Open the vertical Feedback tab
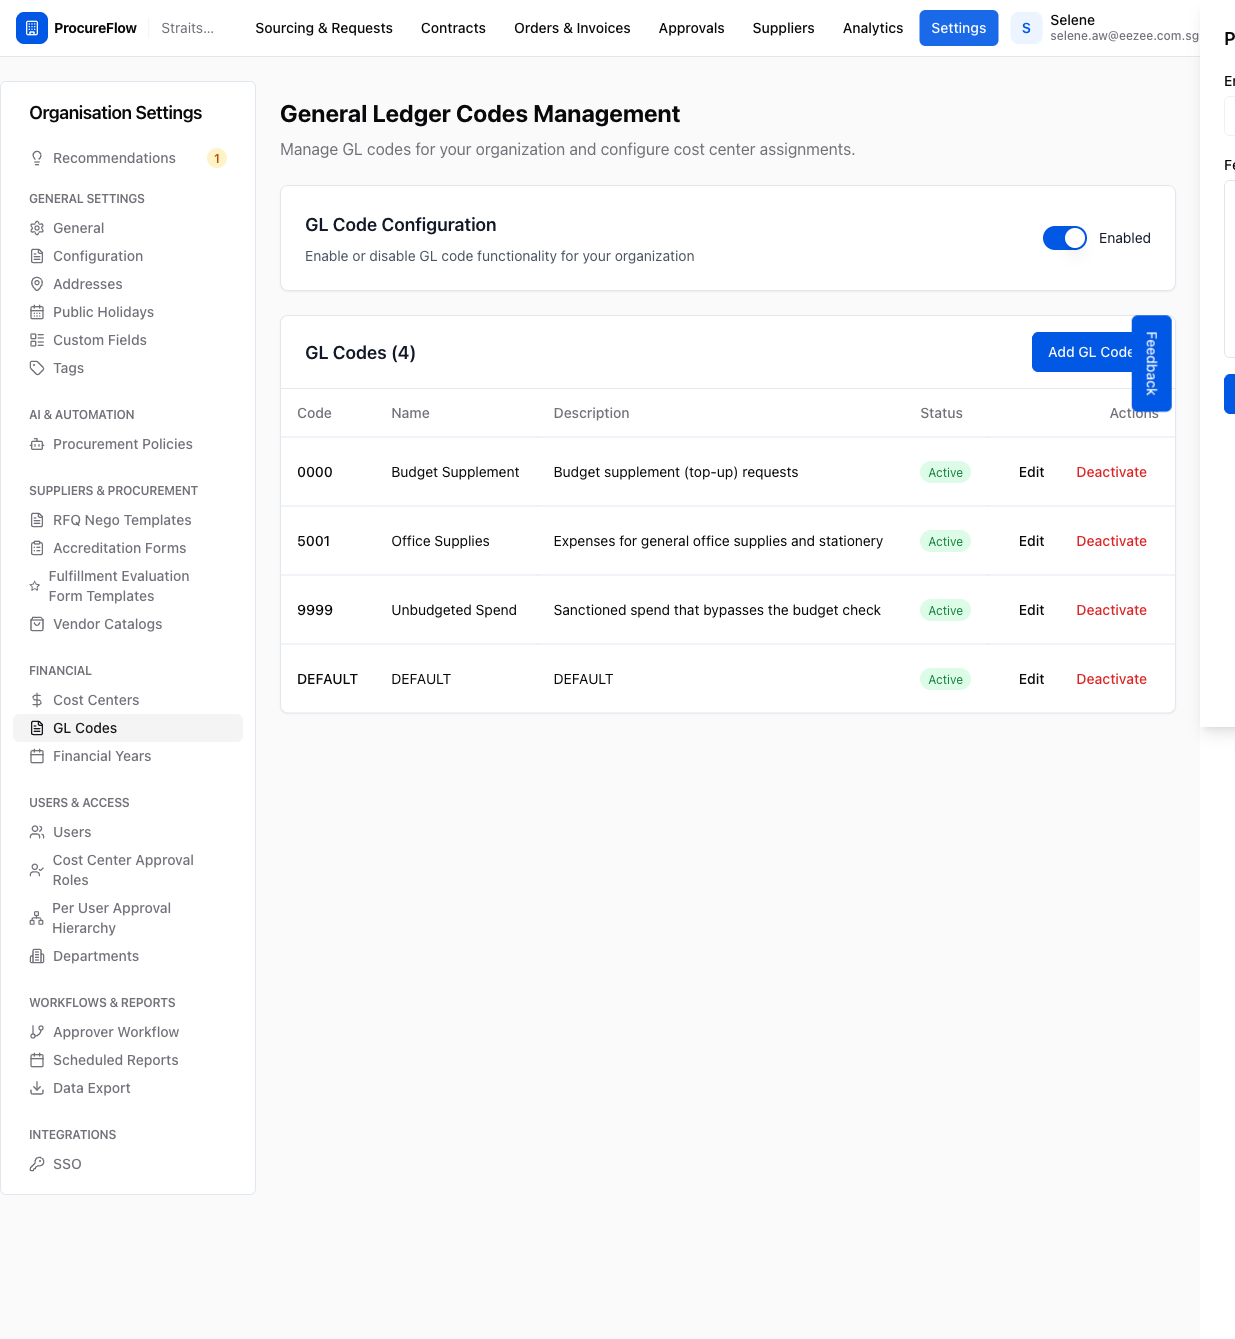This screenshot has height=1339, width=1235. tap(1151, 363)
